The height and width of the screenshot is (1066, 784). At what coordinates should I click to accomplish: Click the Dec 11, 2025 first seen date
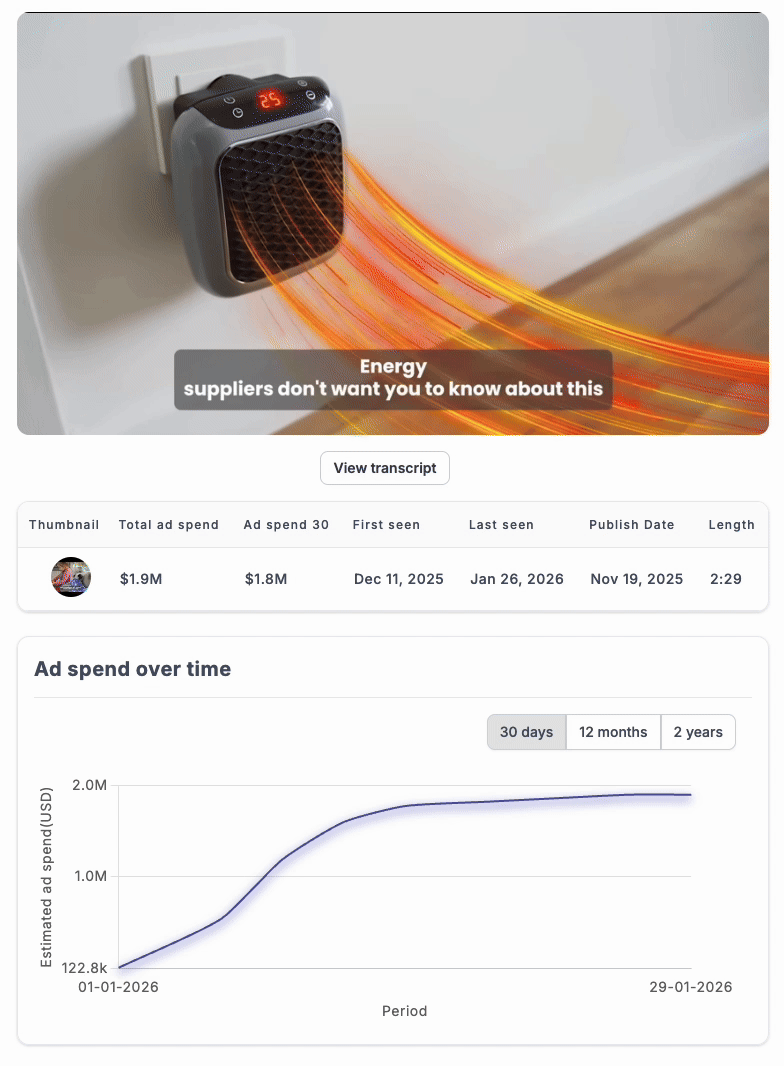tap(398, 579)
